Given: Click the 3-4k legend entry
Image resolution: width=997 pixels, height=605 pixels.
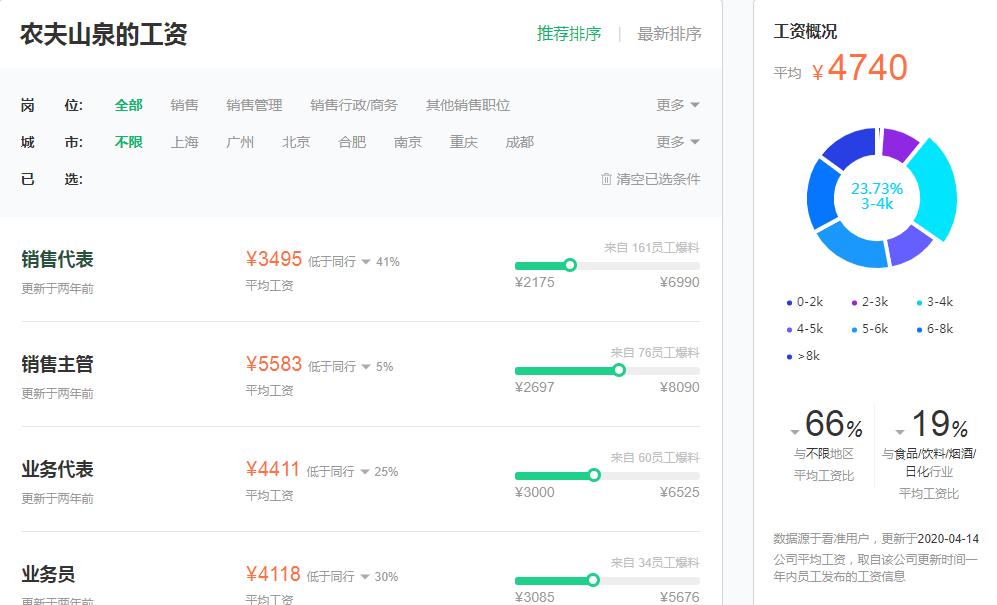Looking at the screenshot, I should point(935,302).
